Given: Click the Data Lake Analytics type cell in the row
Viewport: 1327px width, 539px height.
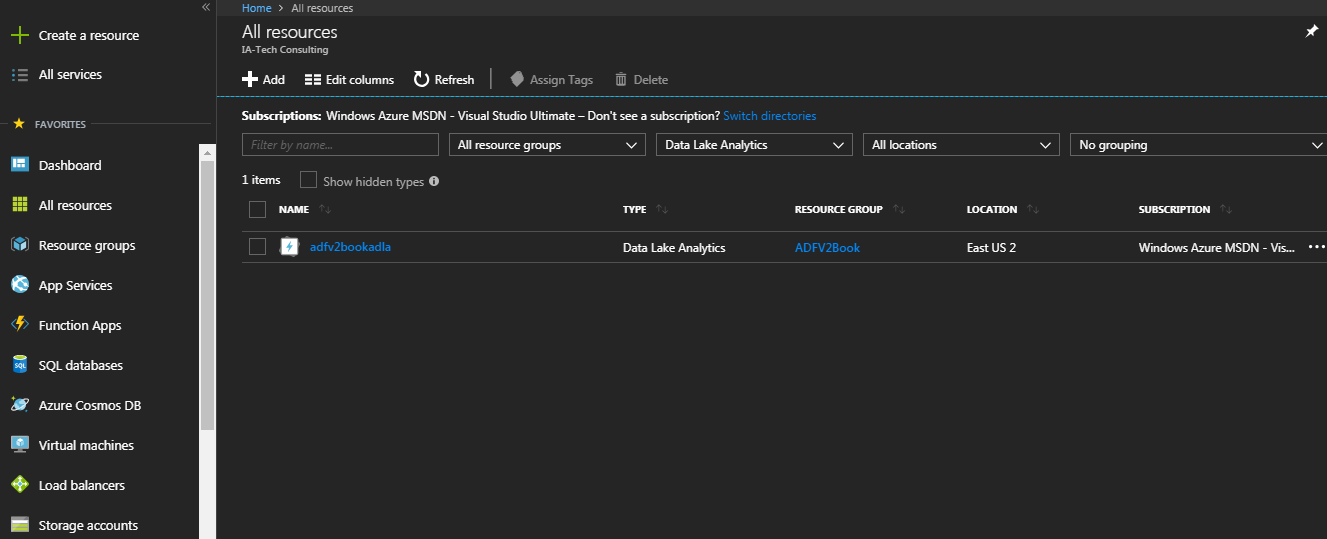Looking at the screenshot, I should [x=674, y=247].
